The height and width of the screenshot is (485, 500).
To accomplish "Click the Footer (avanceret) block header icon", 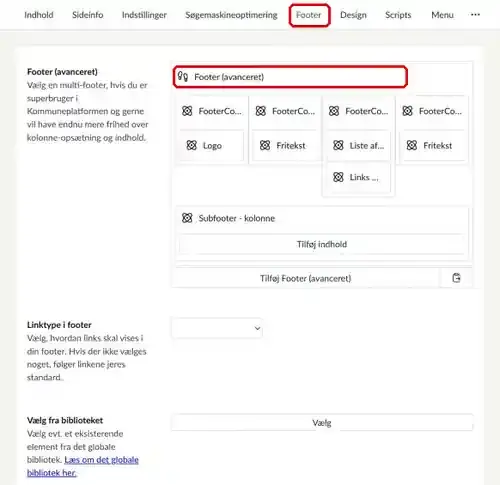I will (x=183, y=77).
